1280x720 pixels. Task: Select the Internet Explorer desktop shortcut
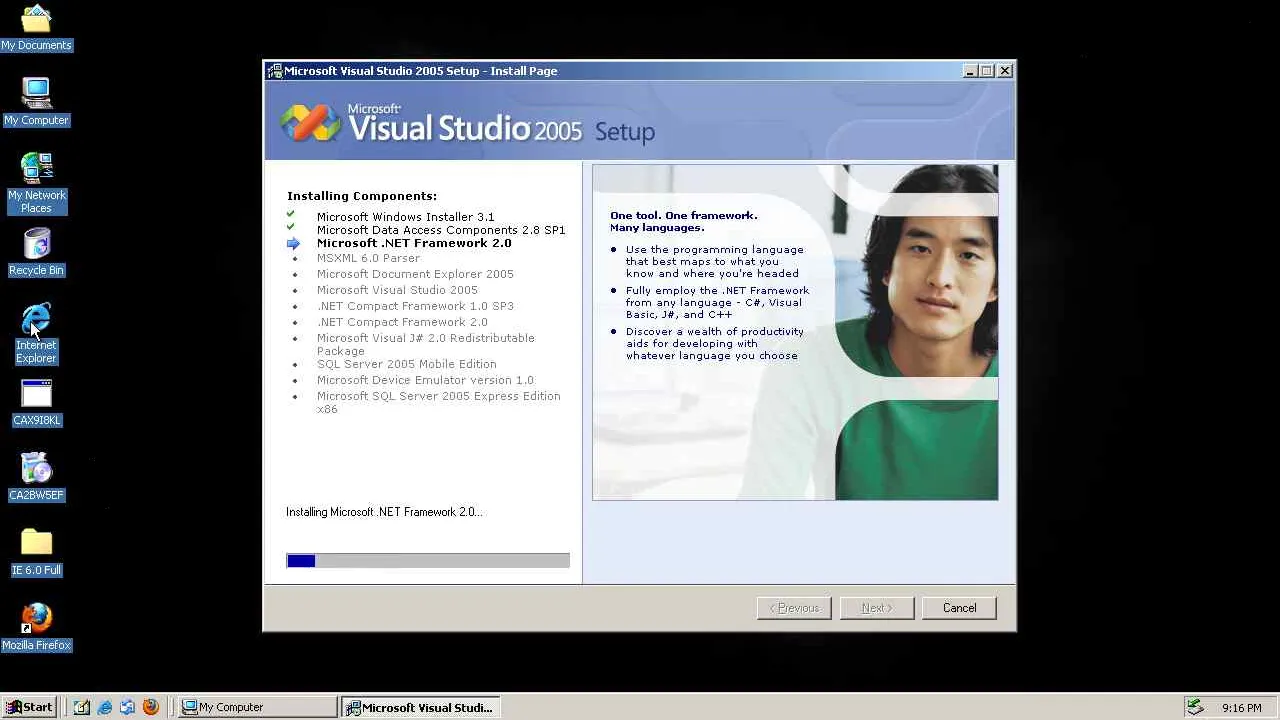coord(36,334)
